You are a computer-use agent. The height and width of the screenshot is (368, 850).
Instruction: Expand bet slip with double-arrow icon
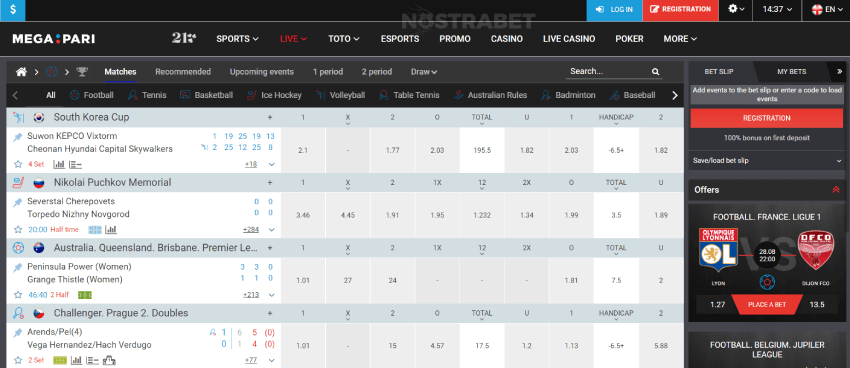[840, 72]
